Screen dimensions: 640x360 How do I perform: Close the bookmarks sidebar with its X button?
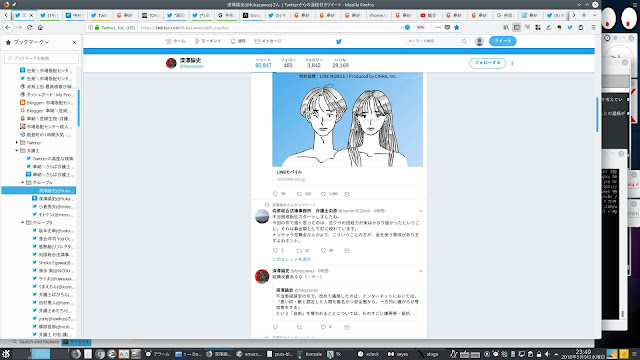(x=74, y=42)
